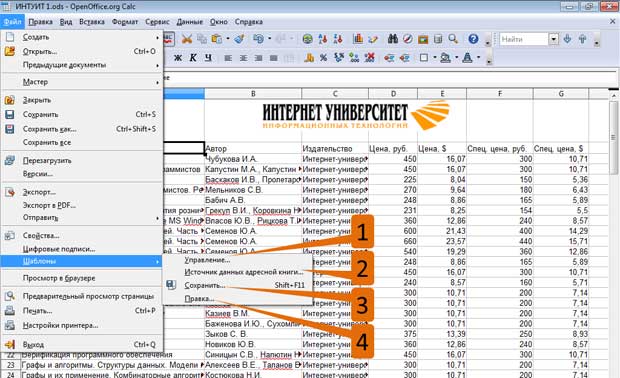Open the Окно menu
Viewport: 620px width, 378px height.
click(x=219, y=22)
